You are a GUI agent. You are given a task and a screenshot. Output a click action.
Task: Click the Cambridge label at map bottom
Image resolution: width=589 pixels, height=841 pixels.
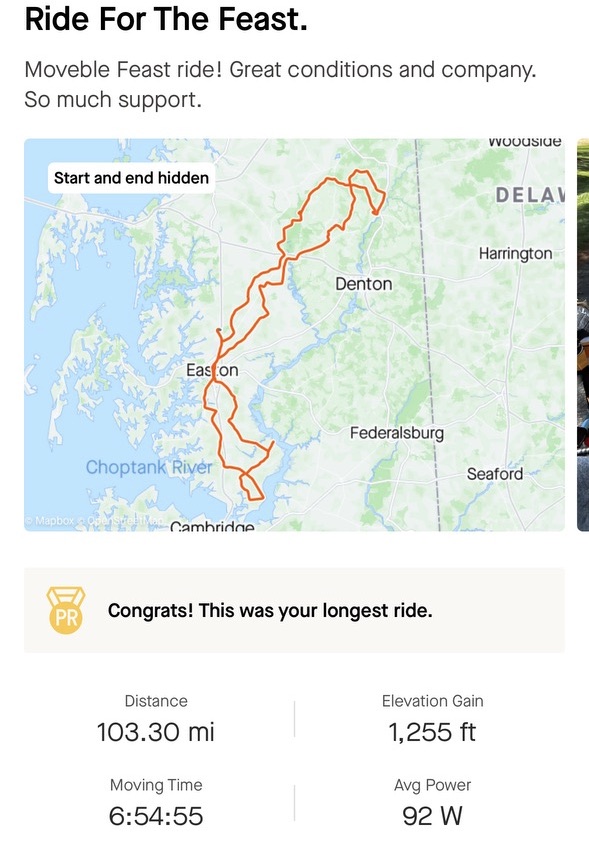tap(212, 526)
